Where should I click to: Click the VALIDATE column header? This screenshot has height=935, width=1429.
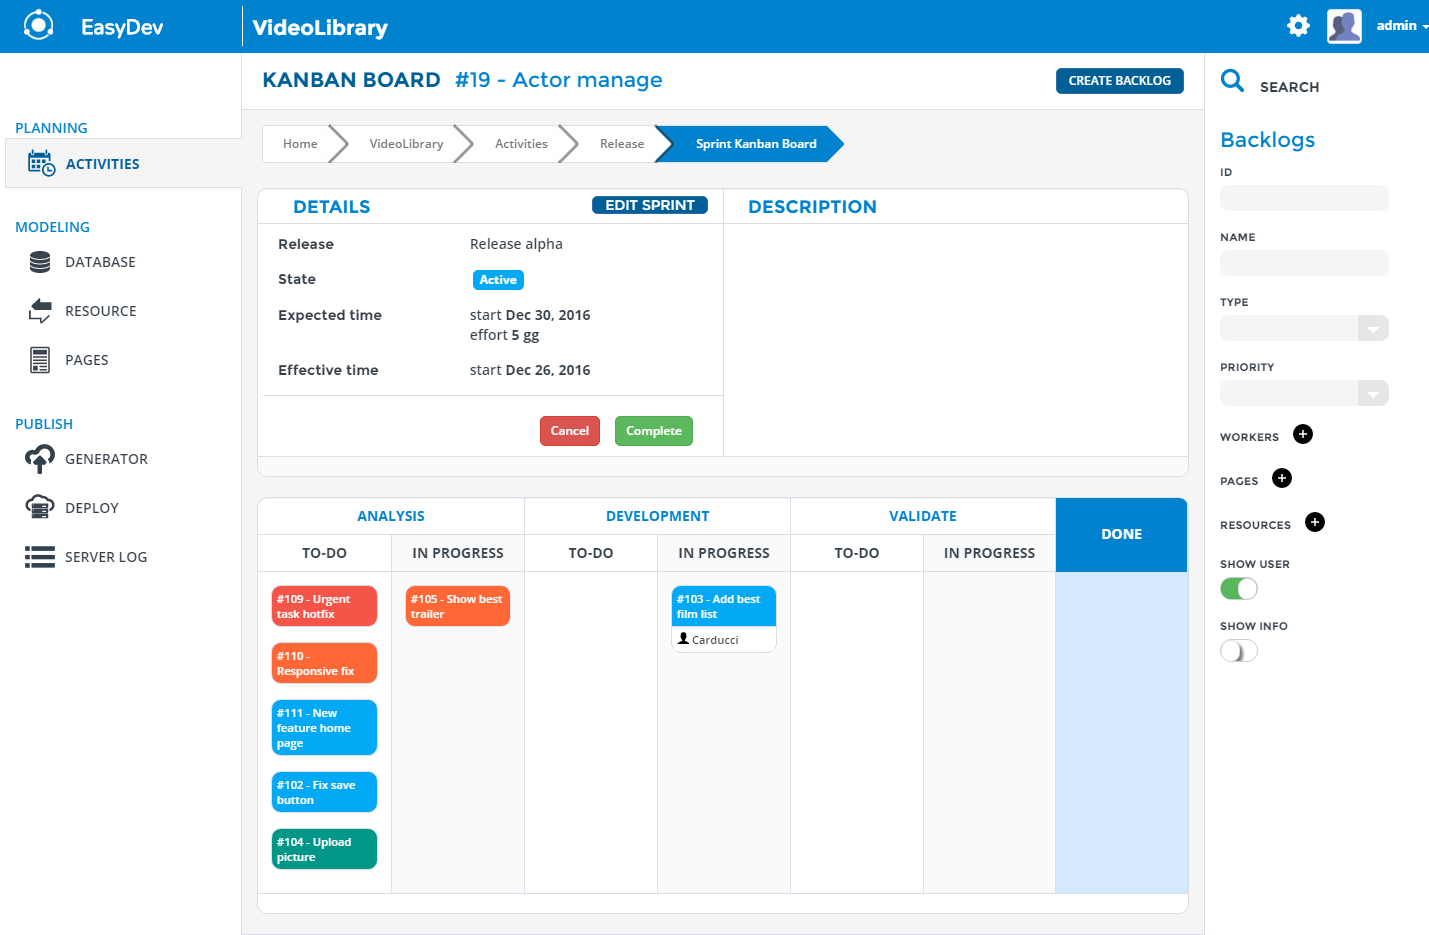pyautogui.click(x=923, y=516)
